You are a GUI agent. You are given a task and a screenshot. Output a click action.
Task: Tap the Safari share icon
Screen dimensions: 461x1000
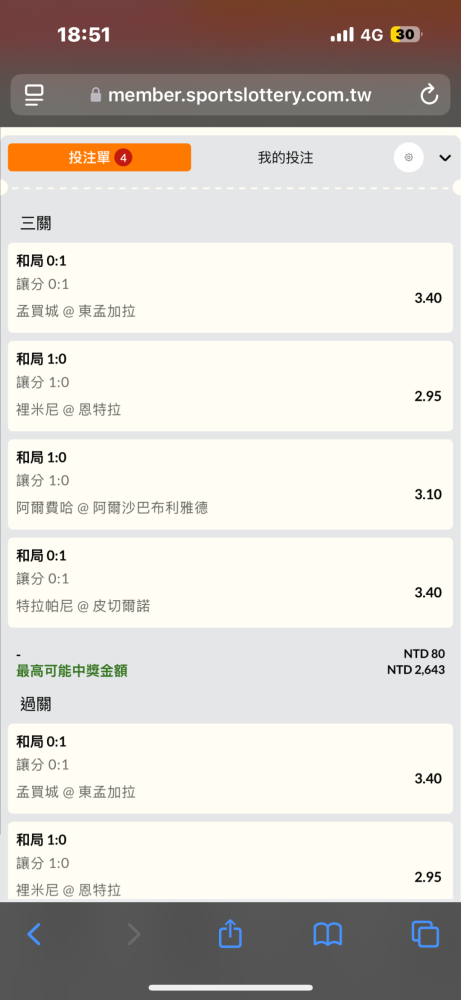[230, 934]
